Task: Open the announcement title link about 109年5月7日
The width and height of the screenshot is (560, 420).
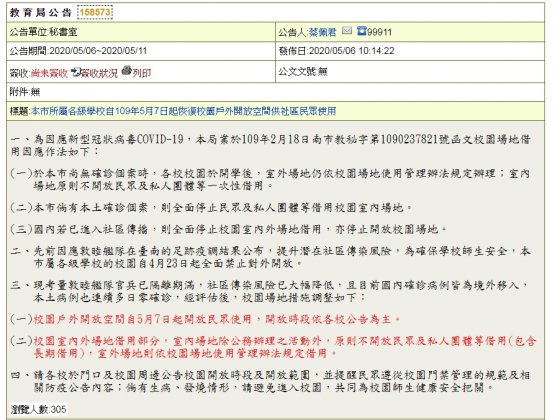Action: [x=184, y=111]
